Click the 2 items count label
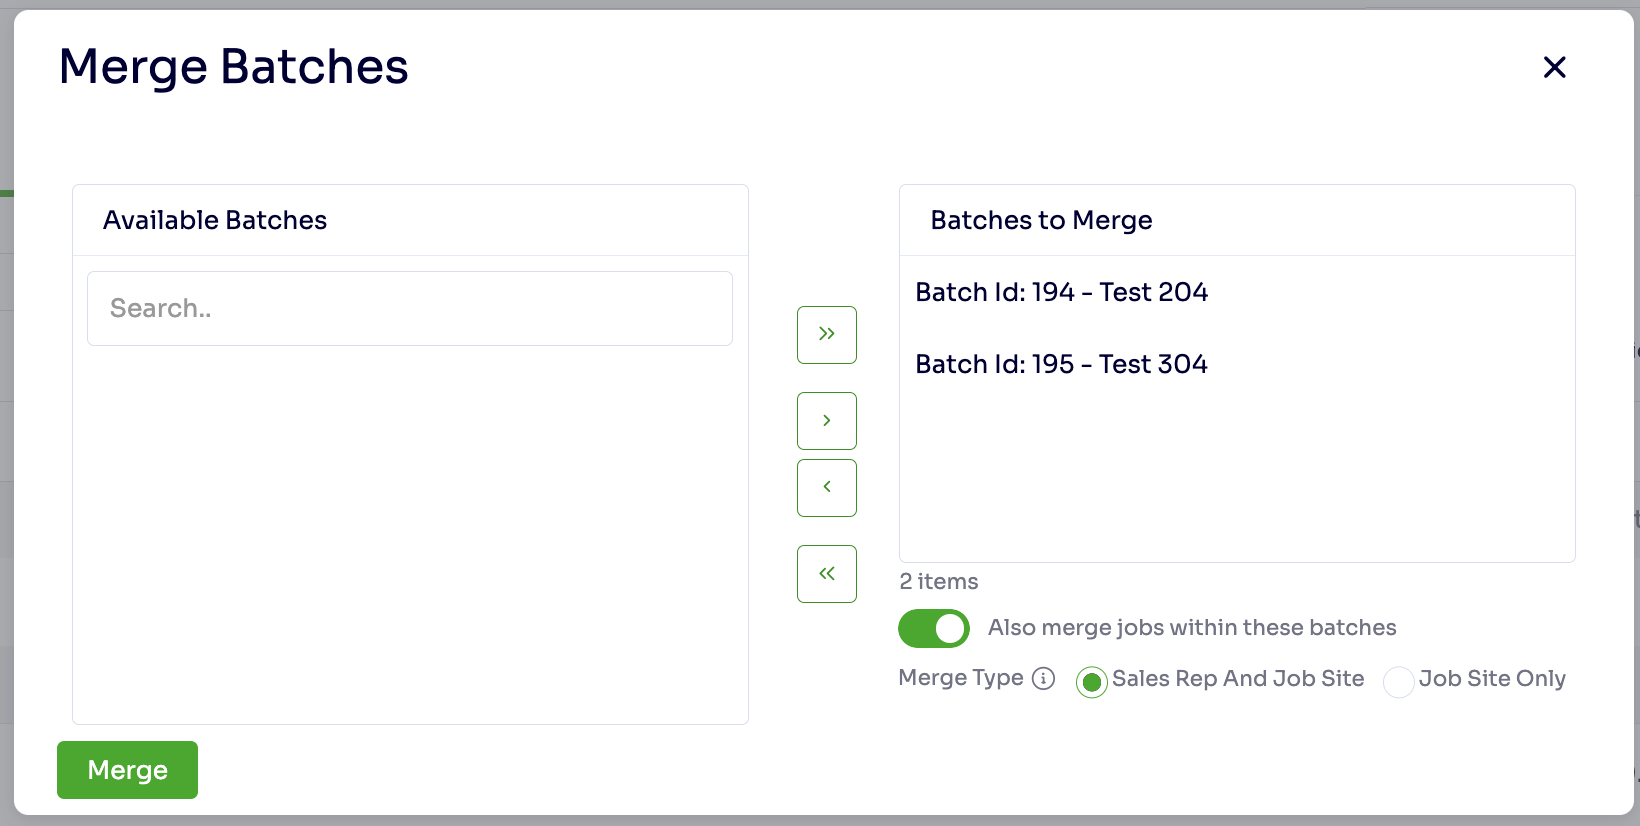Image resolution: width=1640 pixels, height=826 pixels. 937,581
